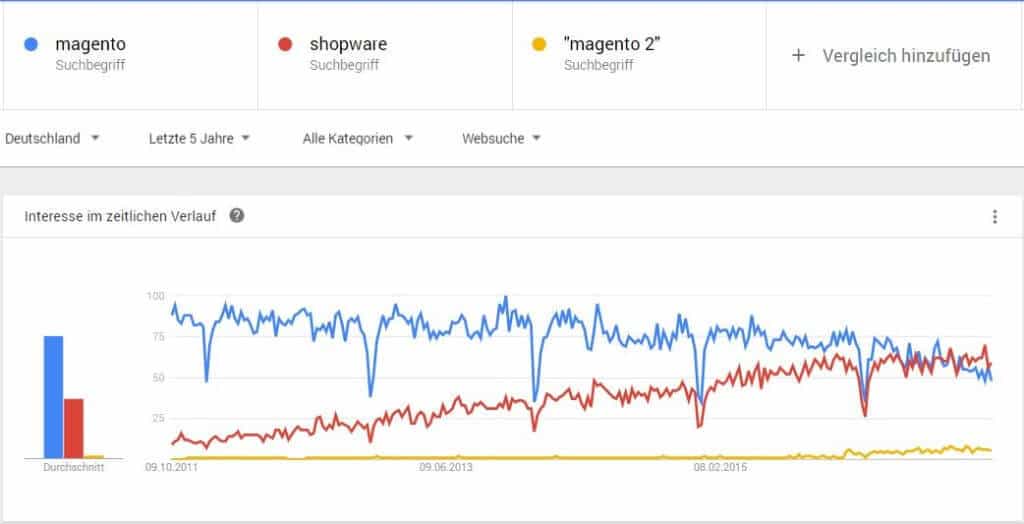Click the plus icon to add comparison

click(798, 56)
